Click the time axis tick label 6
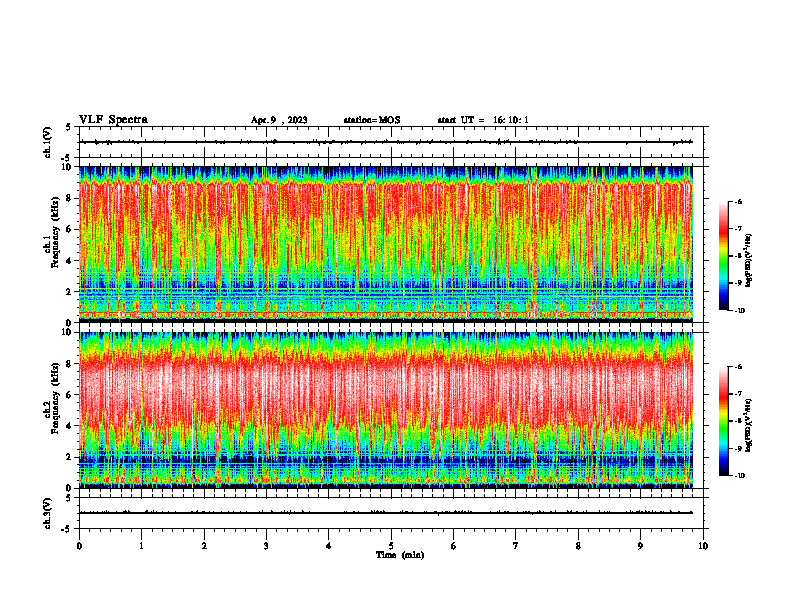Screen dimensions: 792x612 (x=454, y=546)
